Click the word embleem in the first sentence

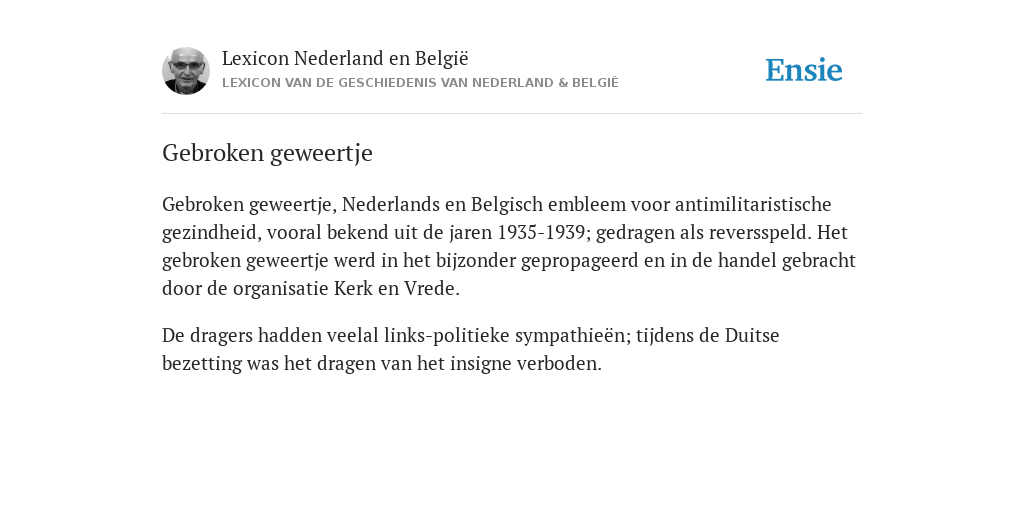[586, 204]
